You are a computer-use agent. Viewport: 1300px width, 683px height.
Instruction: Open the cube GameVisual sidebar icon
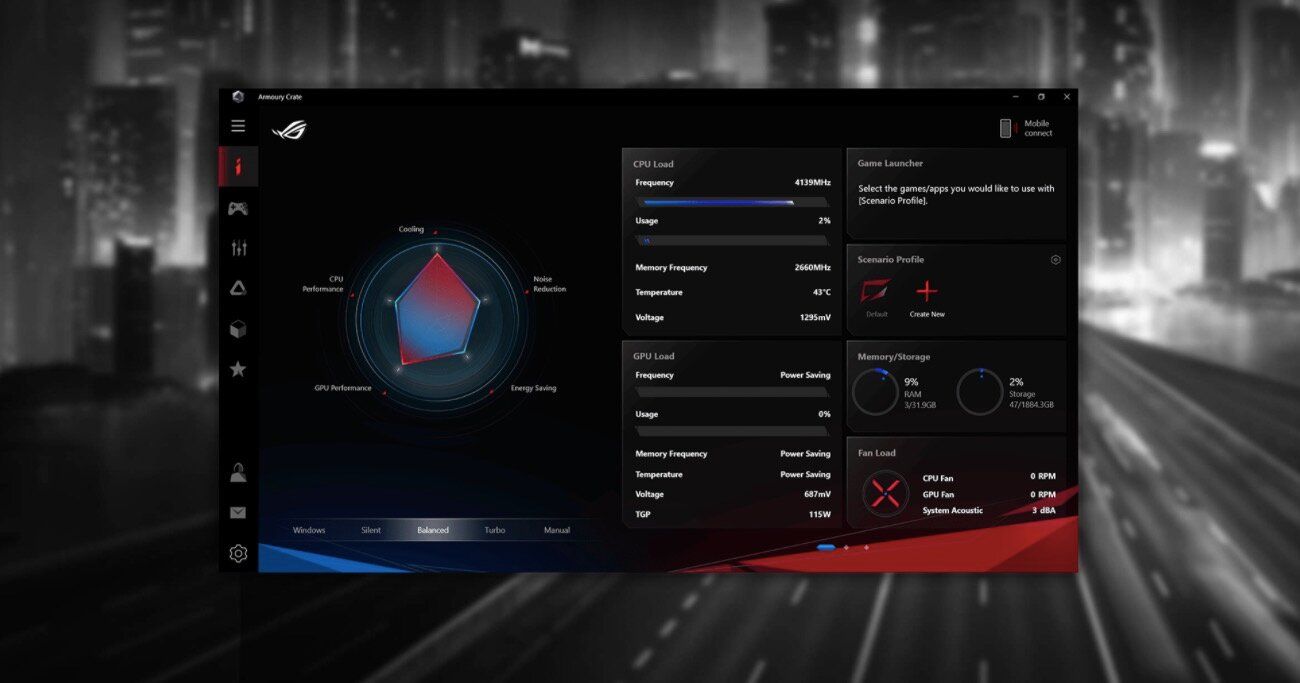pos(238,329)
